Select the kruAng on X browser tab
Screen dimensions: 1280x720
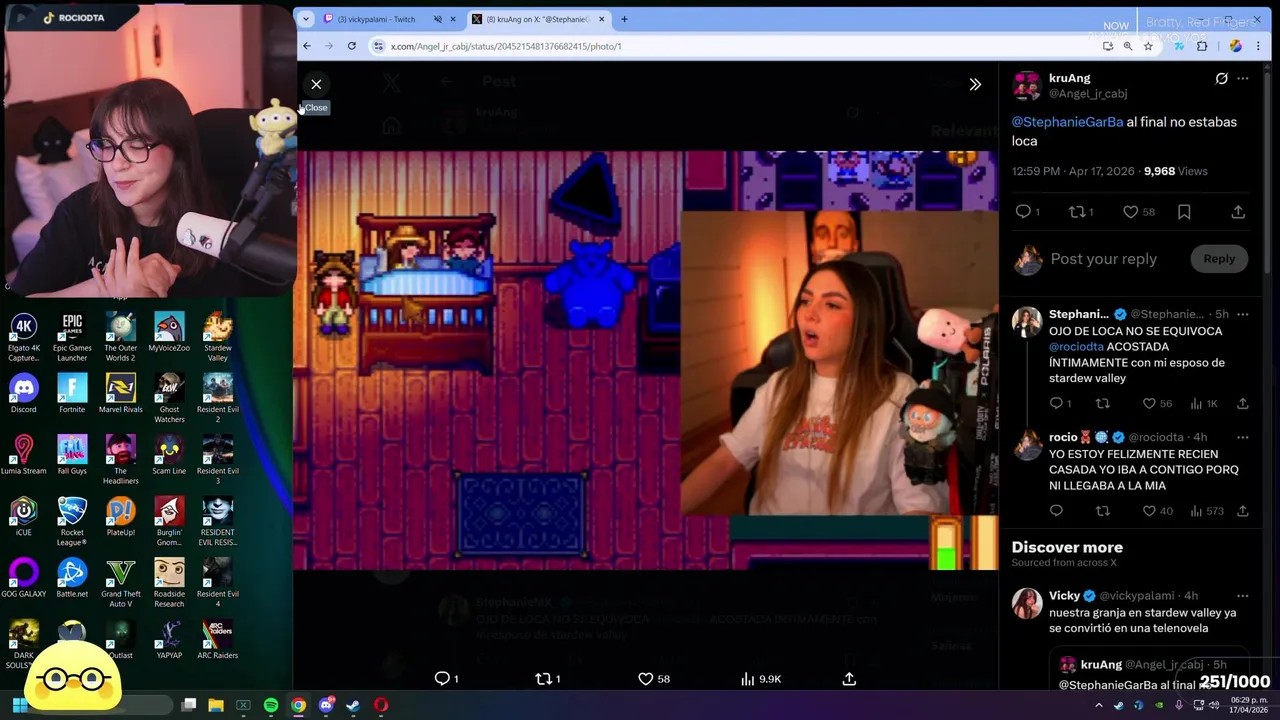[x=538, y=19]
